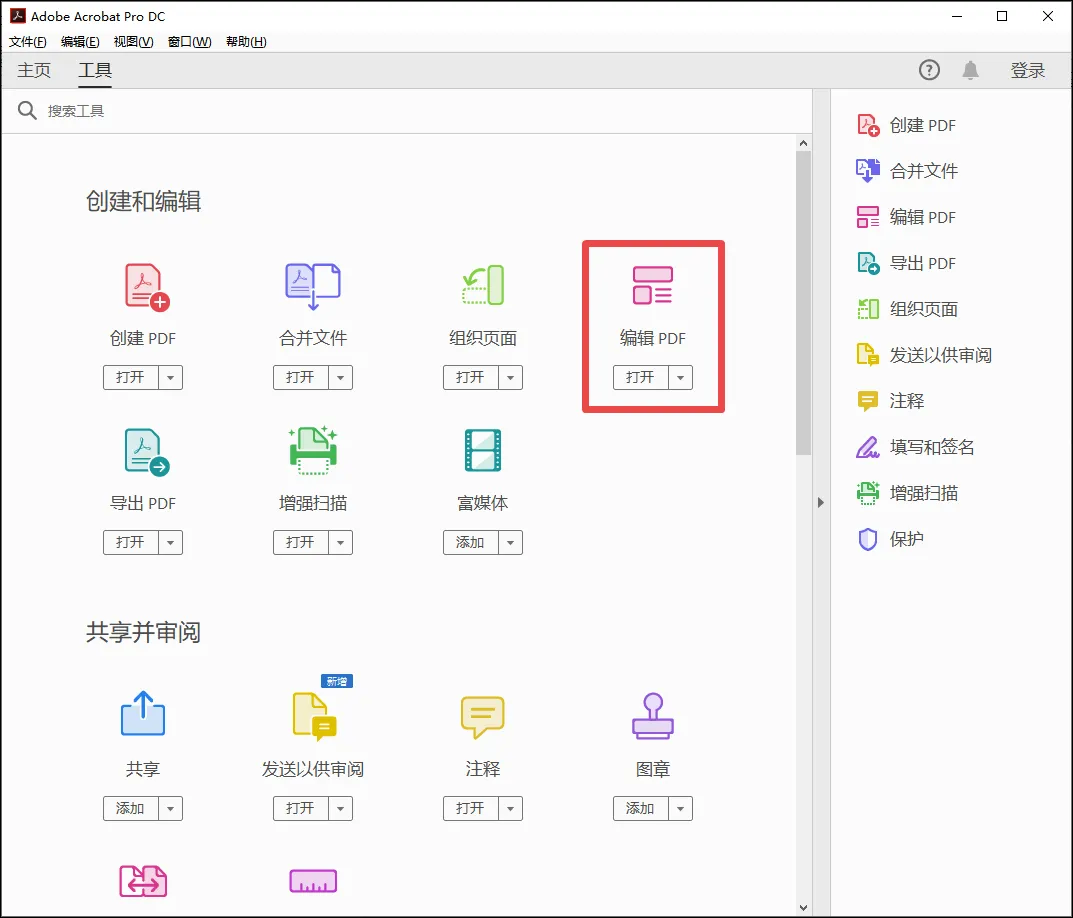Click the 合并文件 tool icon in the grid
The width and height of the screenshot is (1073, 918).
click(x=313, y=287)
